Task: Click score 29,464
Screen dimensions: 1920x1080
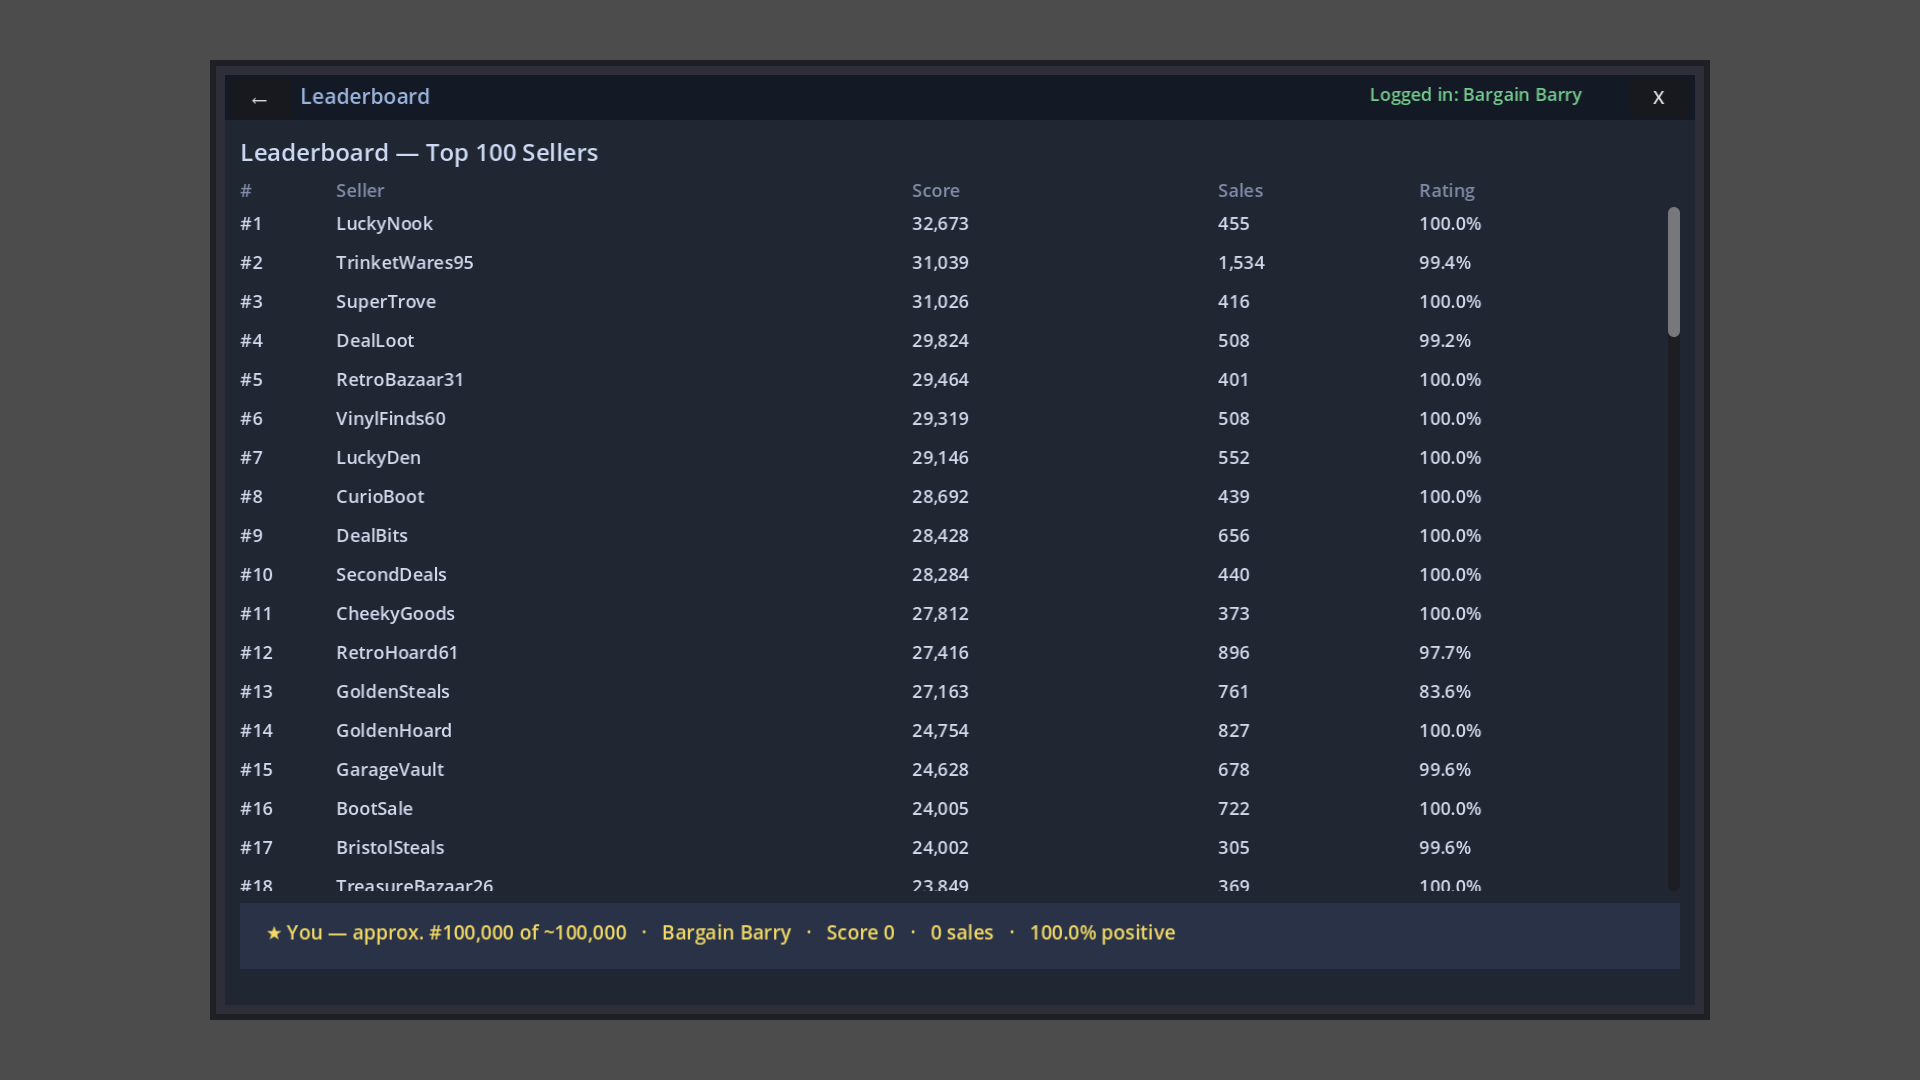Action: point(939,380)
